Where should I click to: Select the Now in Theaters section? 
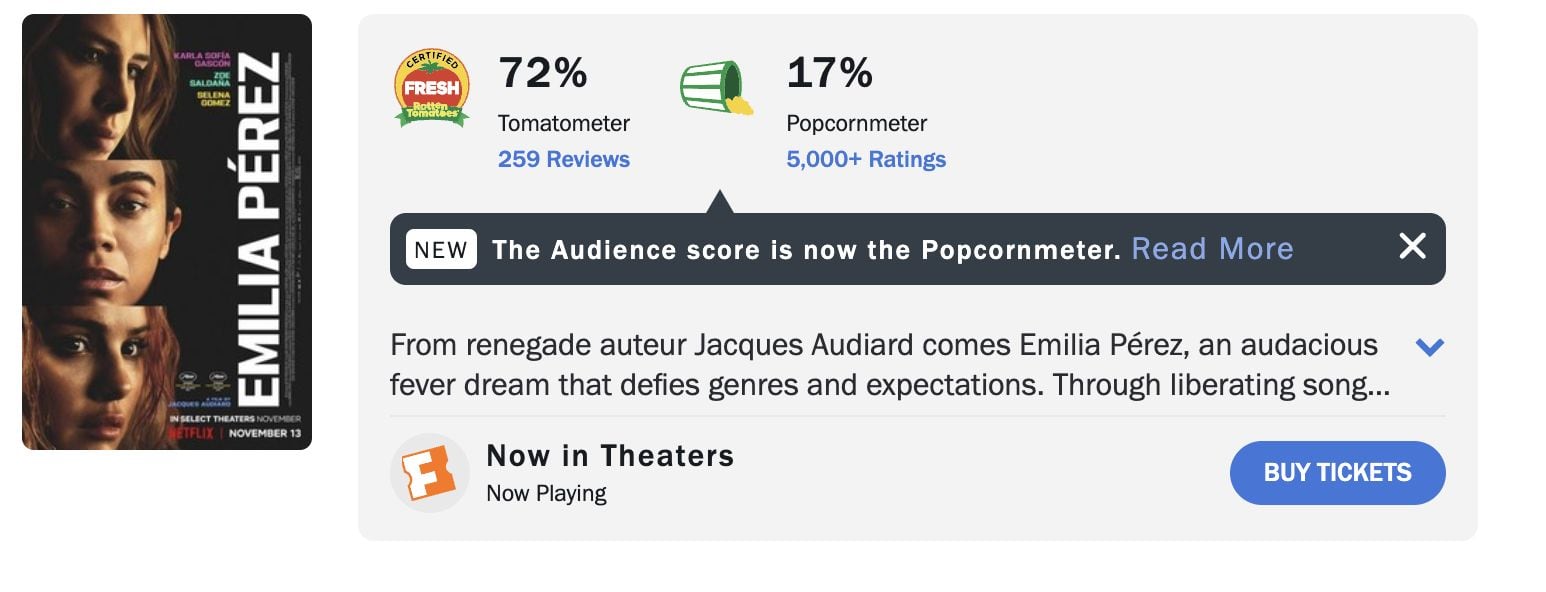[x=610, y=456]
